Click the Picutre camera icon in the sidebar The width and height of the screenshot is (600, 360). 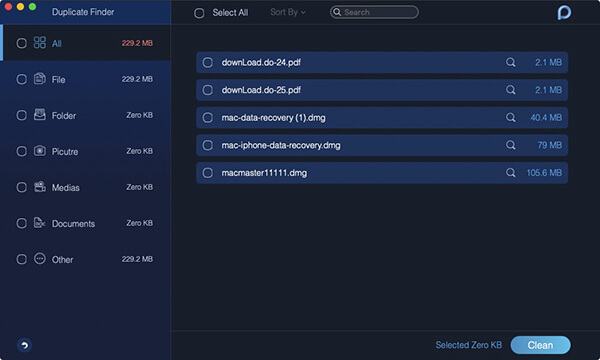pos(40,151)
